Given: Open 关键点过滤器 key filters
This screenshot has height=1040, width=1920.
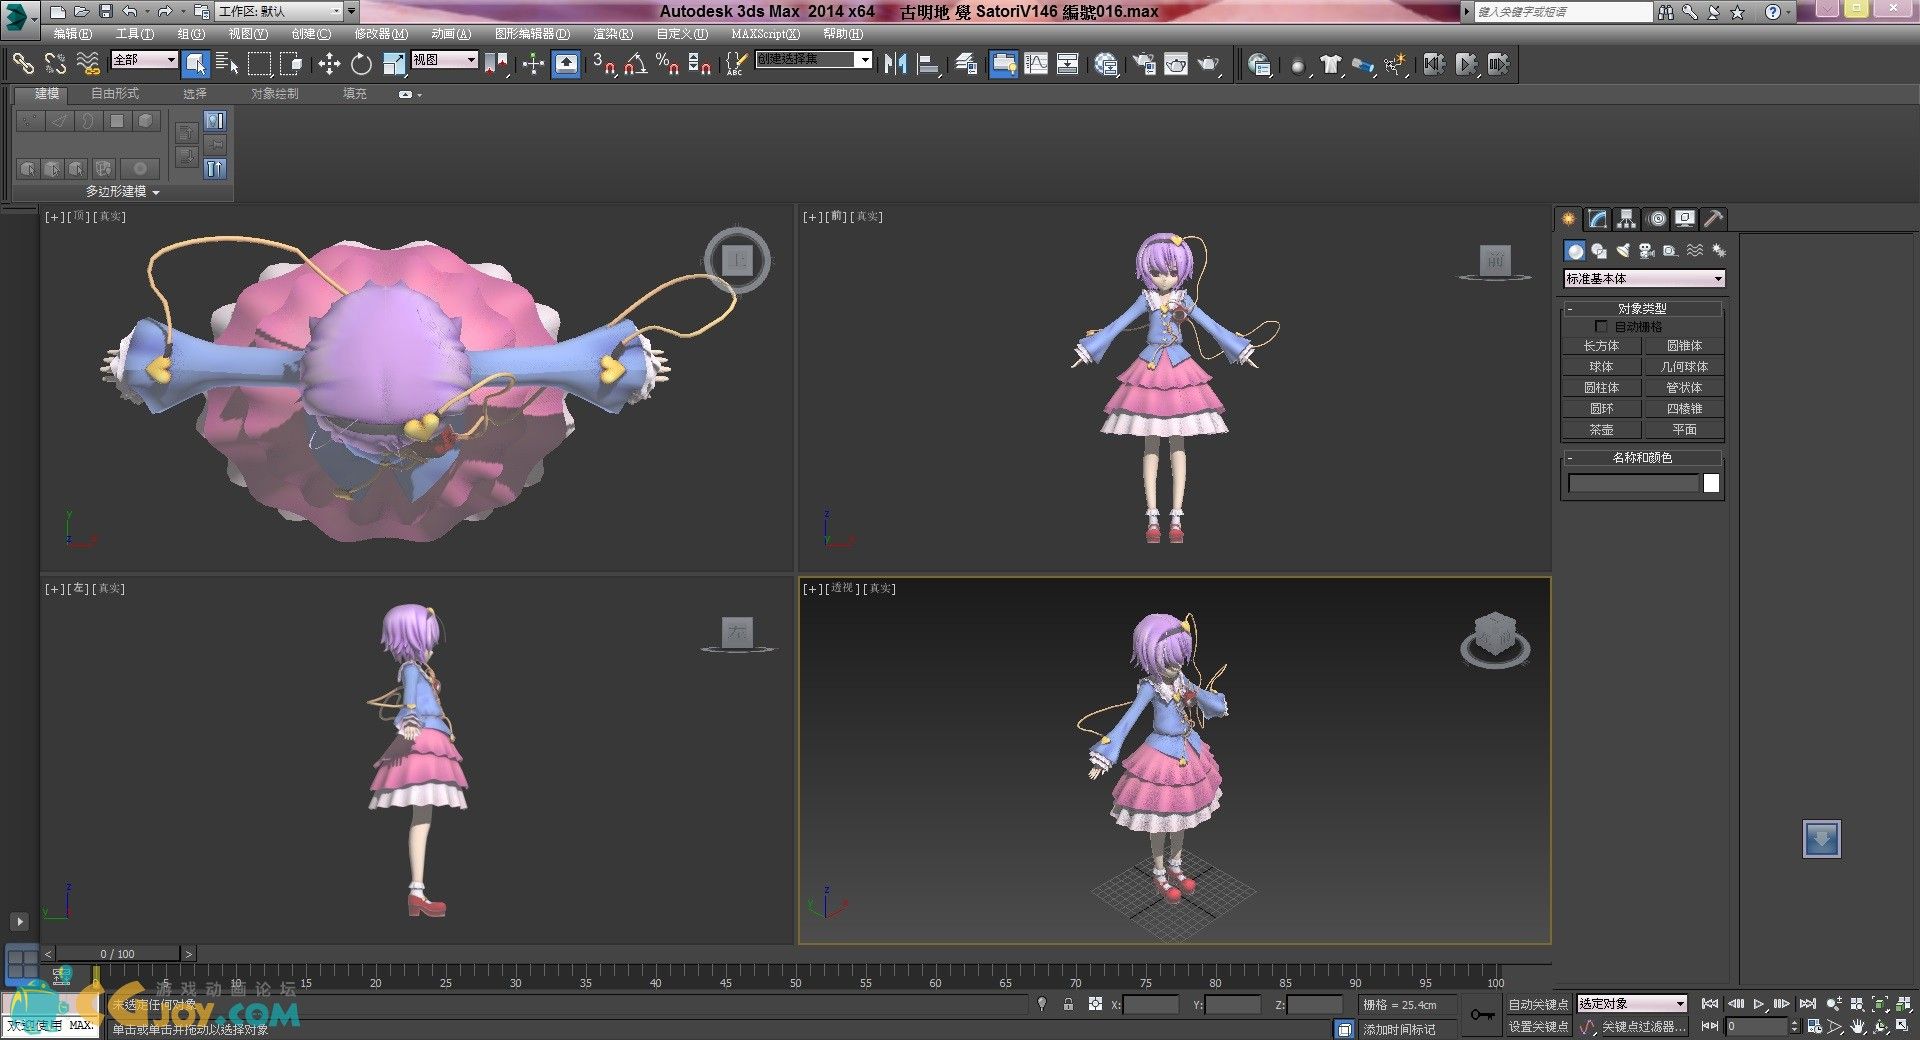Looking at the screenshot, I should (1643, 1026).
